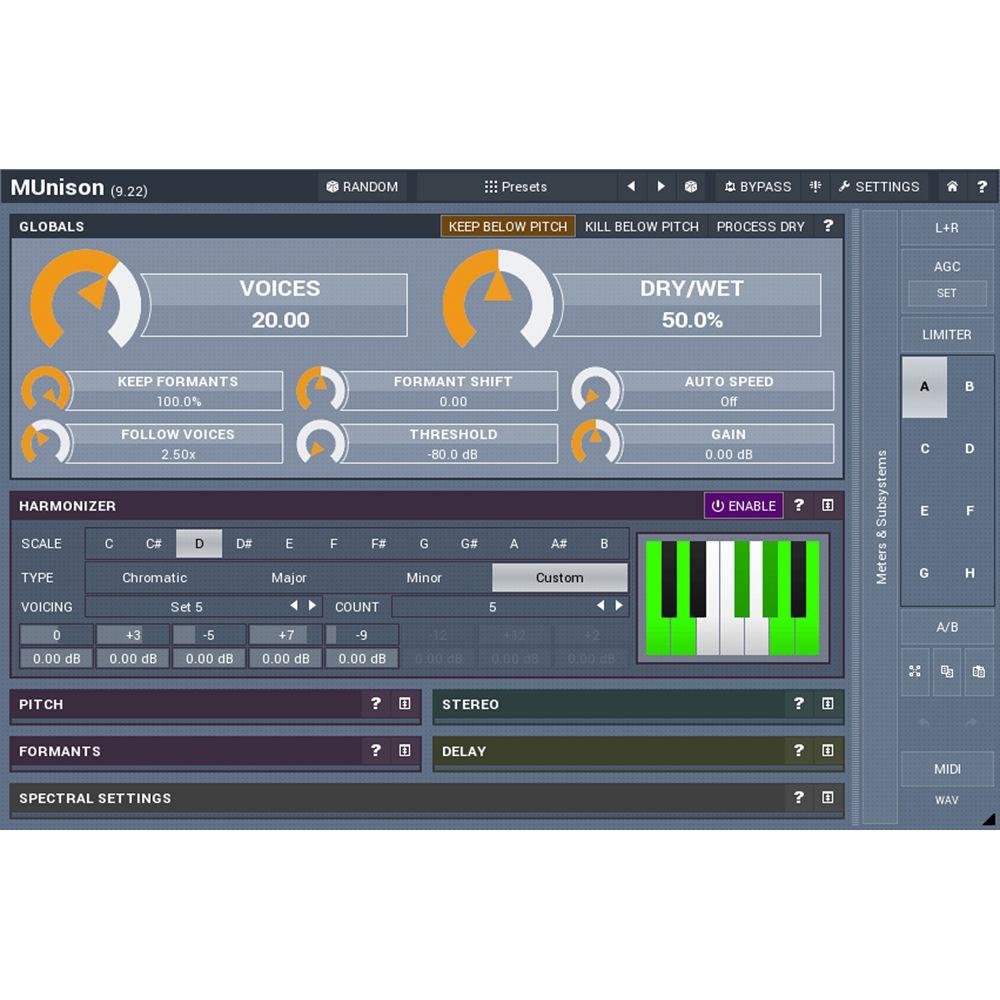Open Settings via the wrench icon

pyautogui.click(x=880, y=186)
